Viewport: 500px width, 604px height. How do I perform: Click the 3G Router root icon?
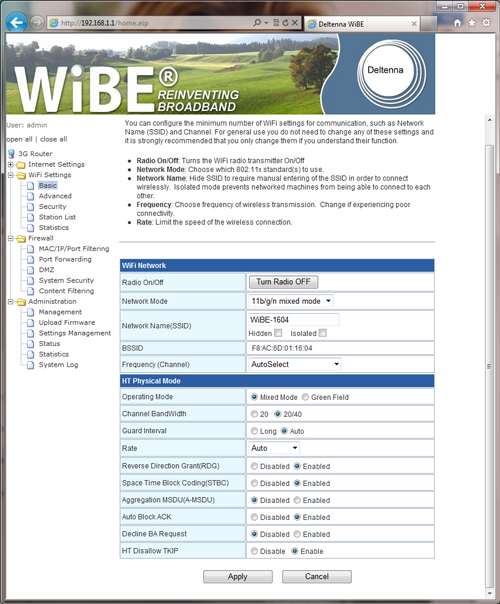coord(12,154)
